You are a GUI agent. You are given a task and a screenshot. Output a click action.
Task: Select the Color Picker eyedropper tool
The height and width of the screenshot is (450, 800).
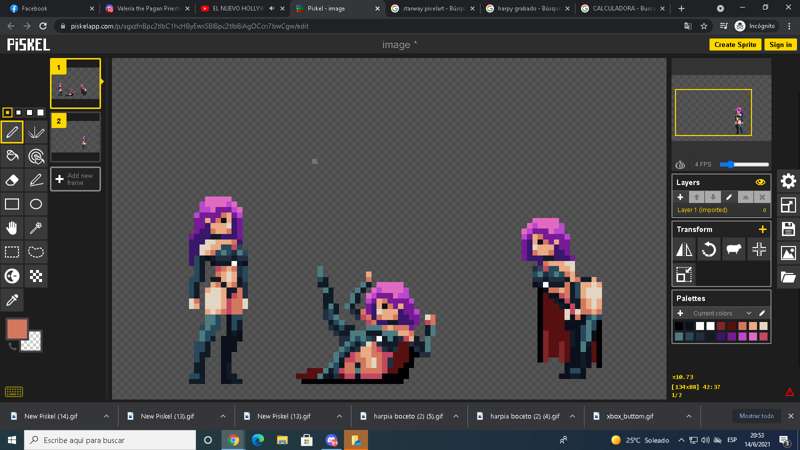coord(12,300)
